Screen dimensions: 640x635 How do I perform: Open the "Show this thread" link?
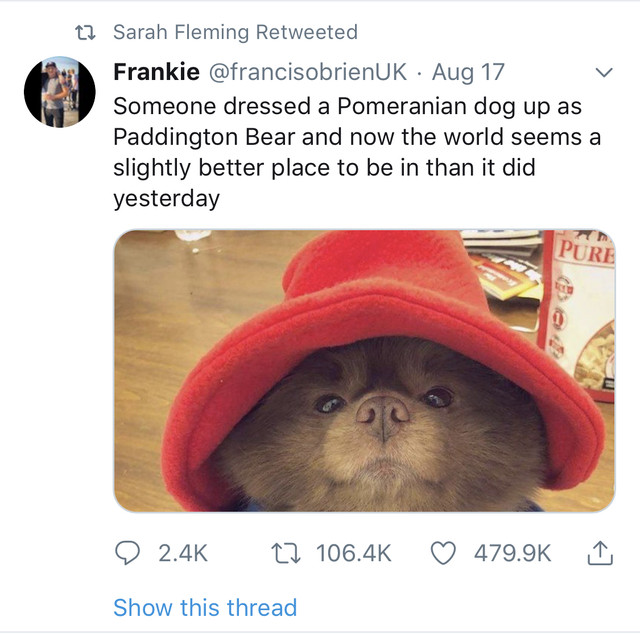[x=205, y=607]
